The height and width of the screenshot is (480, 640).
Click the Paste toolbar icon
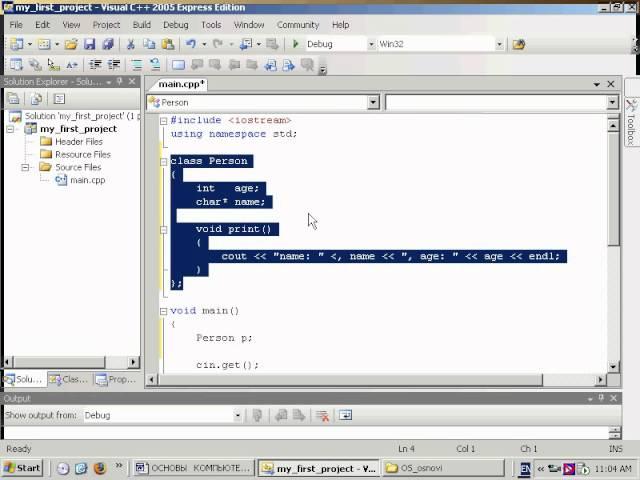pos(168,44)
